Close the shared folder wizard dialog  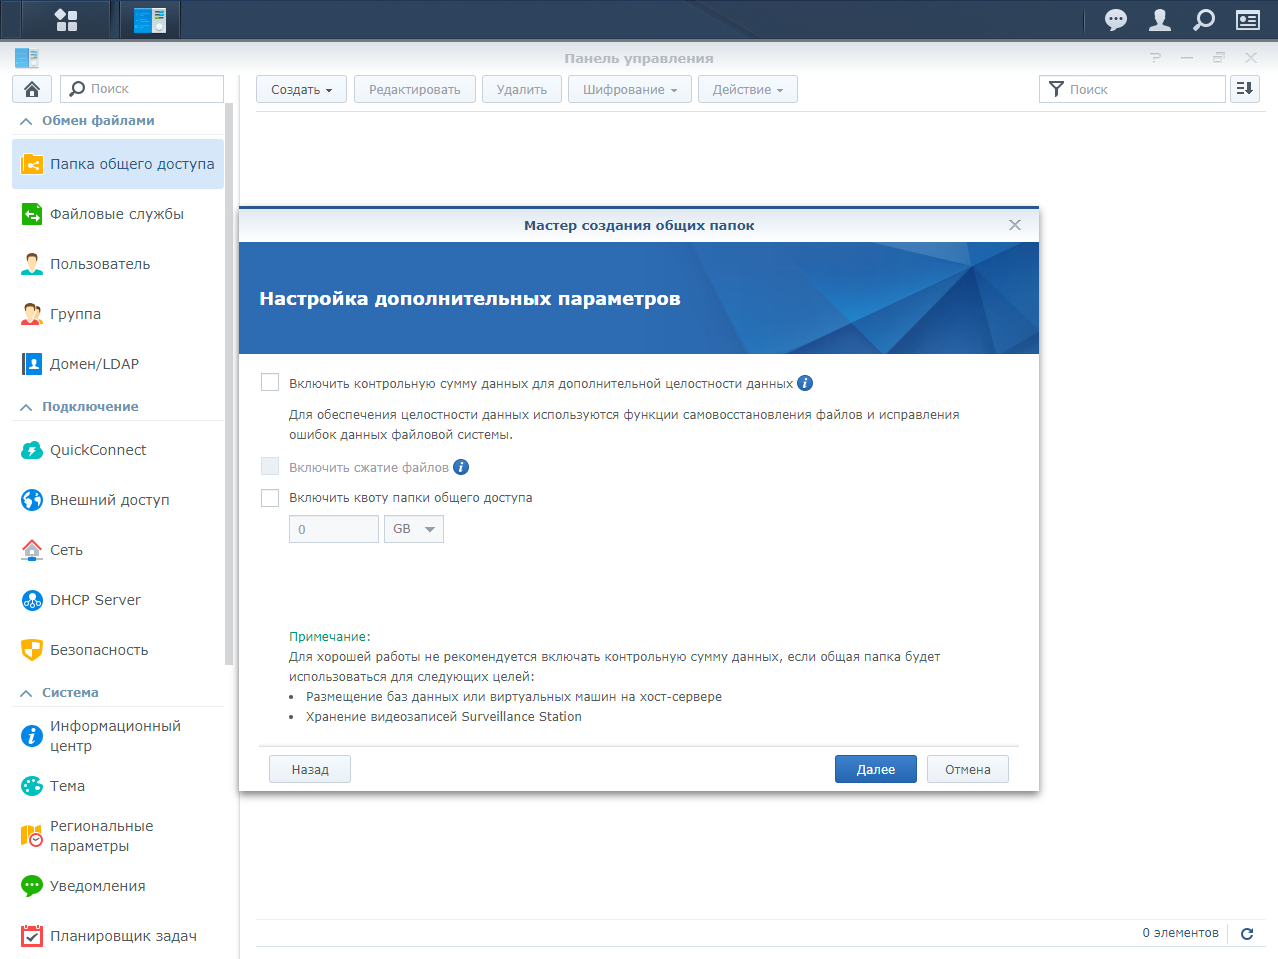coord(1015,225)
